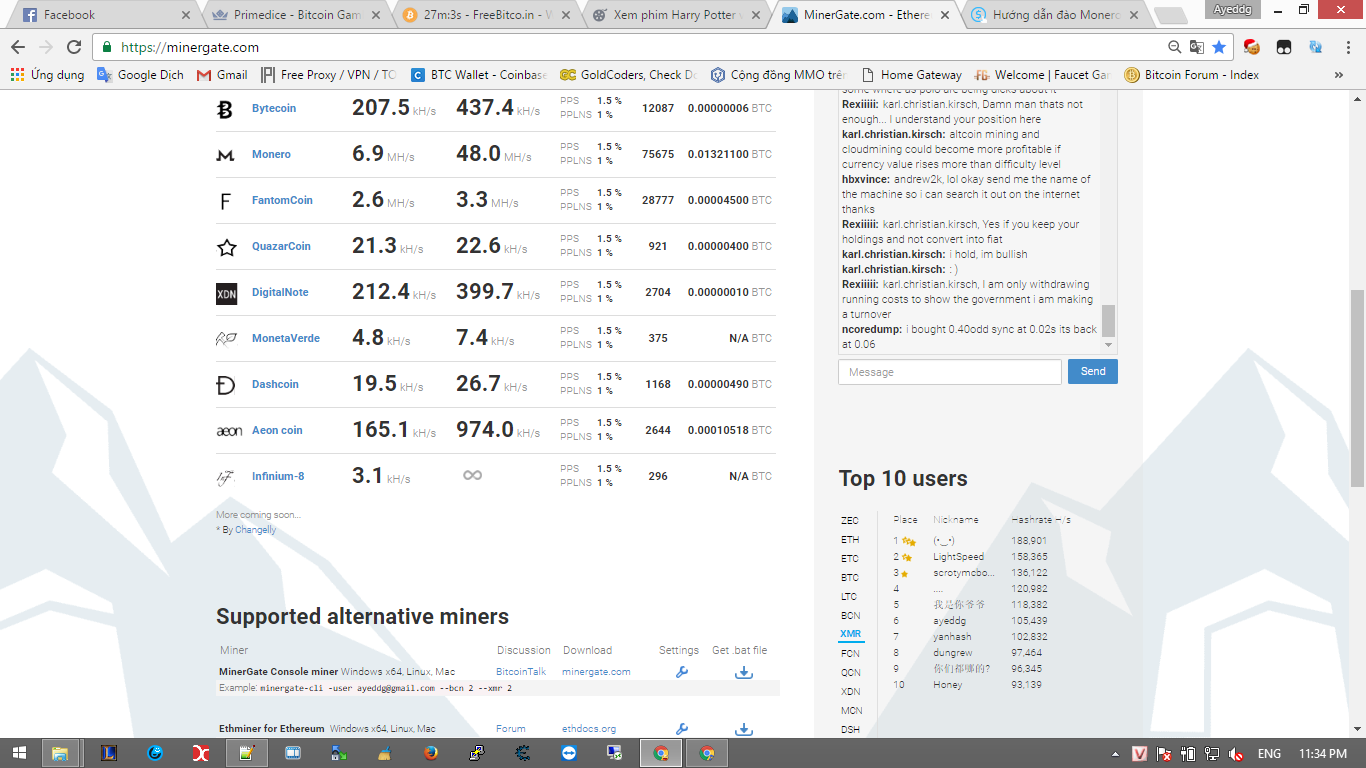Click the LightSpeed nickname in Top 10
Viewport: 1366px width, 768px height.
coord(959,557)
